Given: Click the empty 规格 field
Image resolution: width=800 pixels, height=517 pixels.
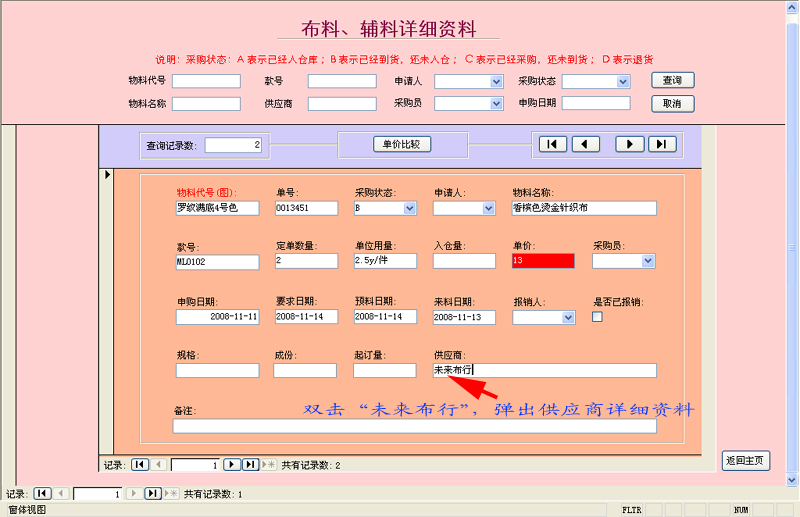Looking at the screenshot, I should coord(217,371).
